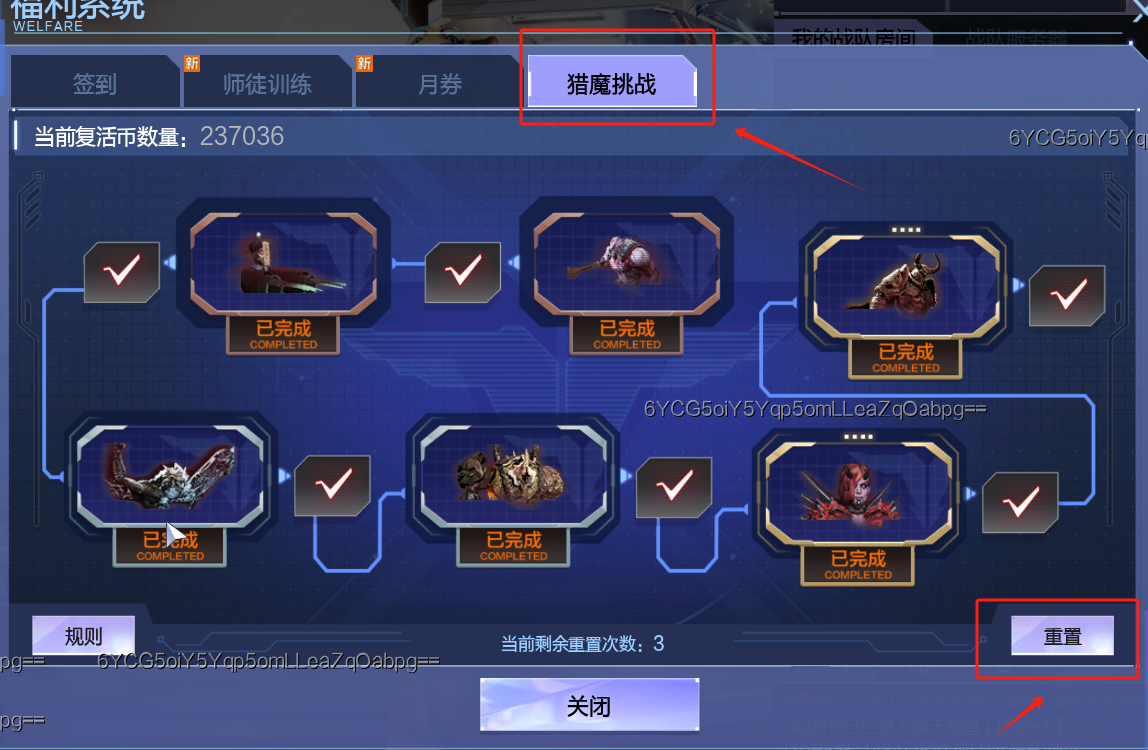1148x750 pixels.
Task: Click the checkmark box right of the winged boss
Action: click(332, 485)
